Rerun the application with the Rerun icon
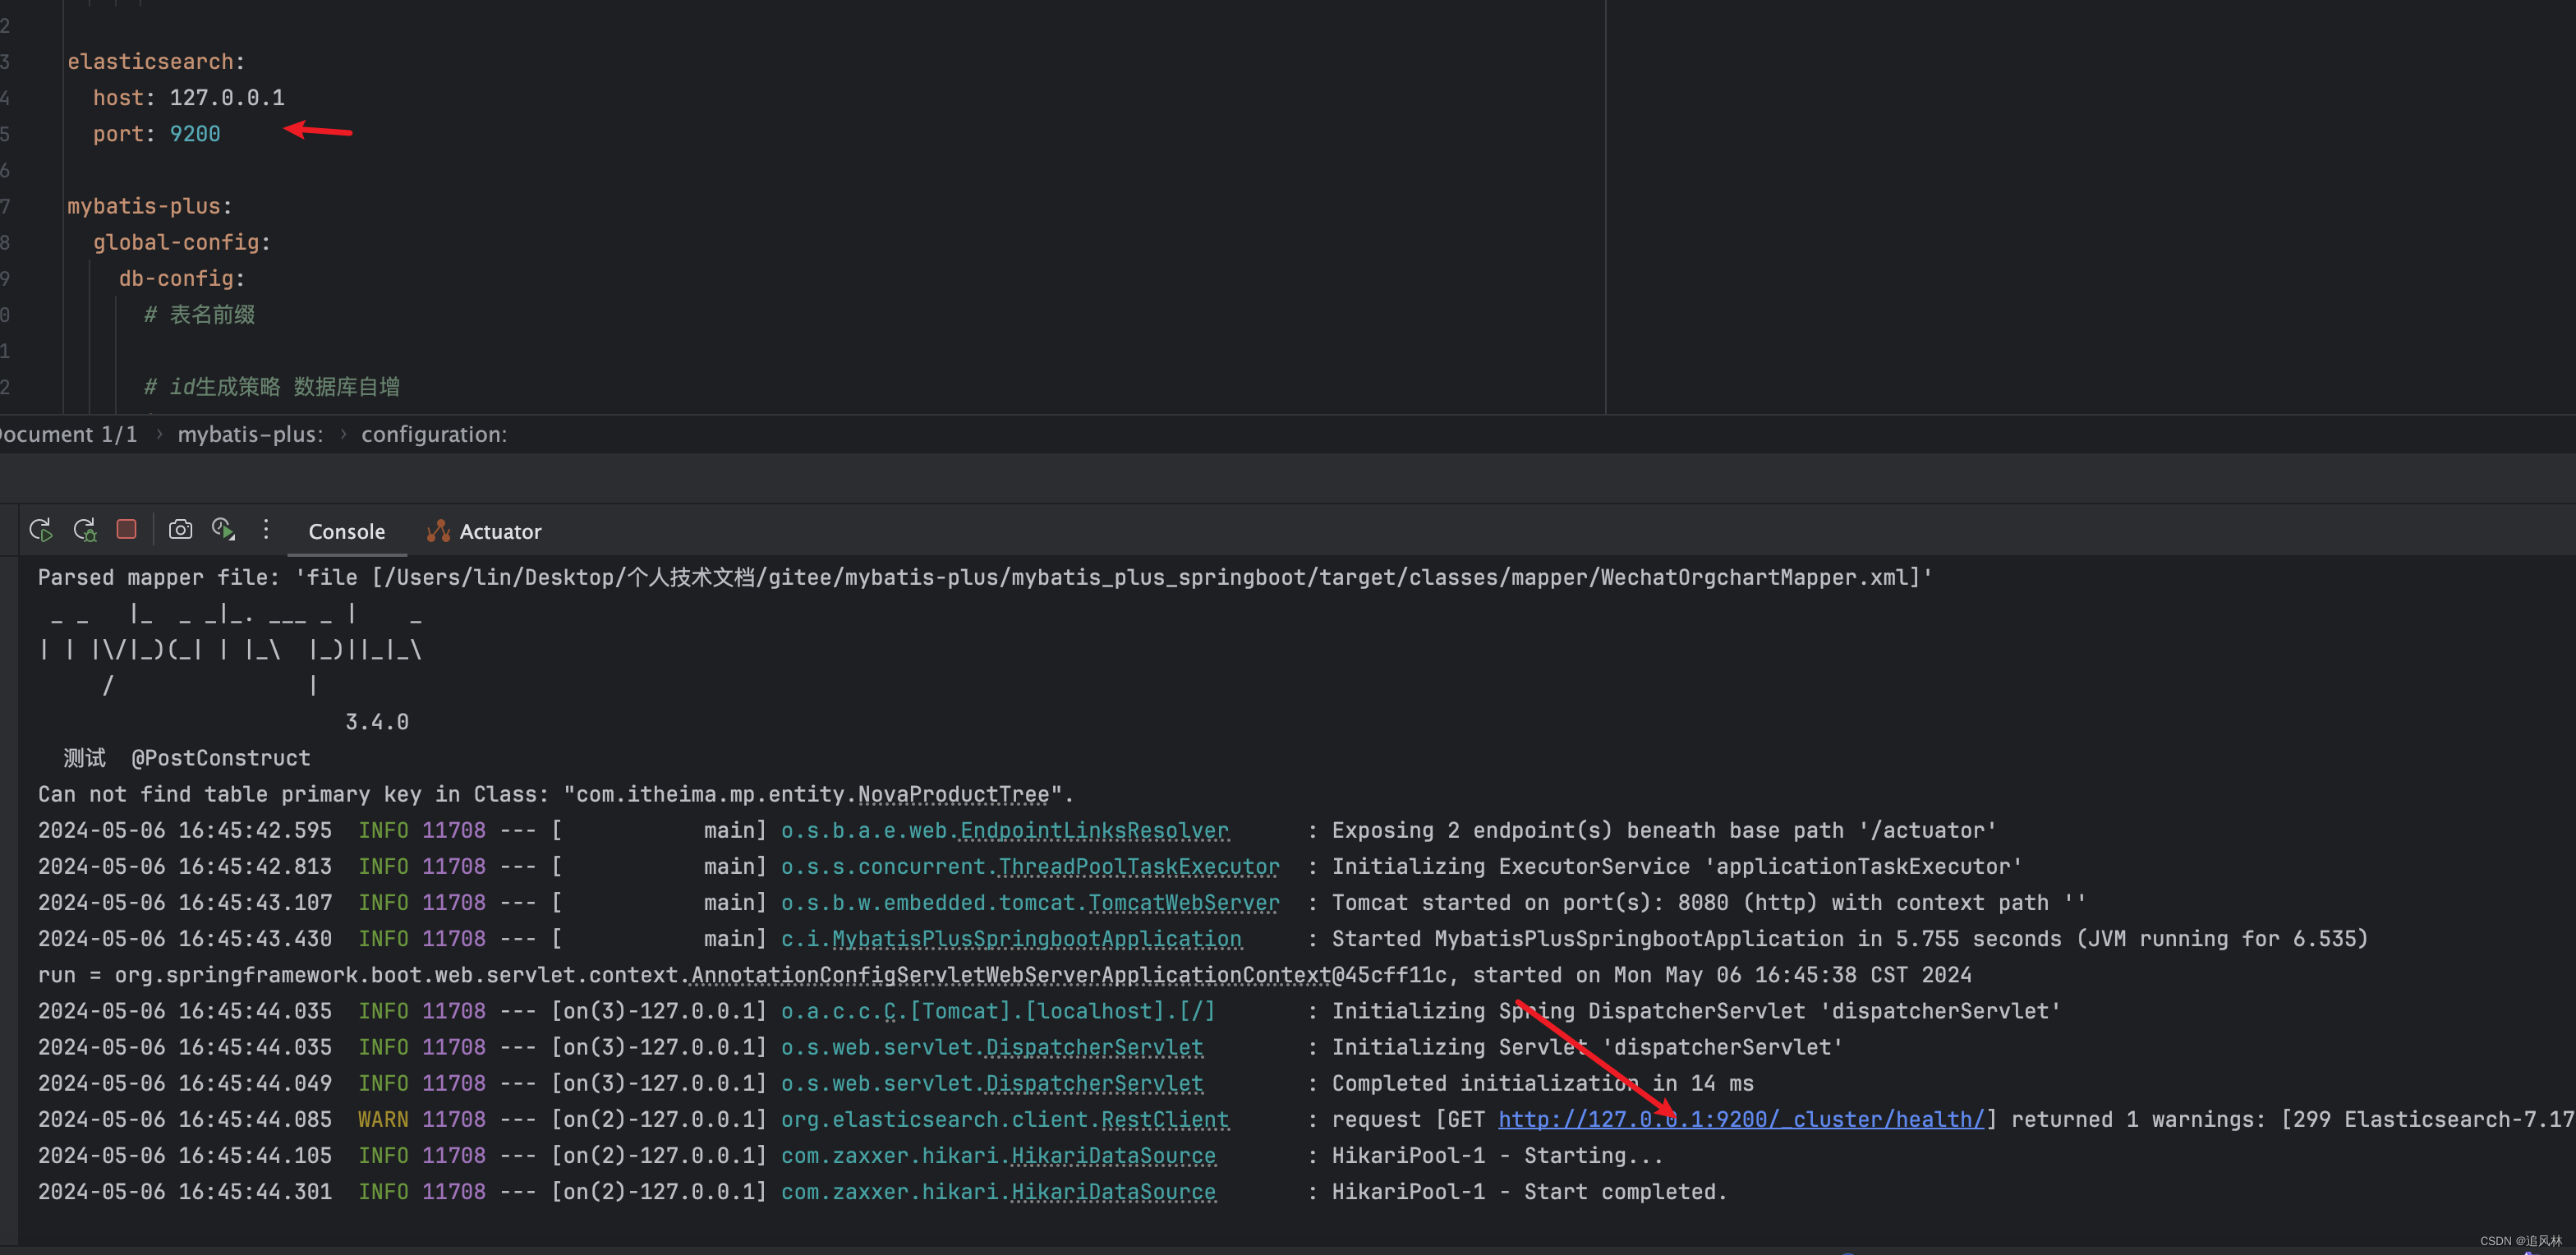2576x1255 pixels. pos(41,530)
